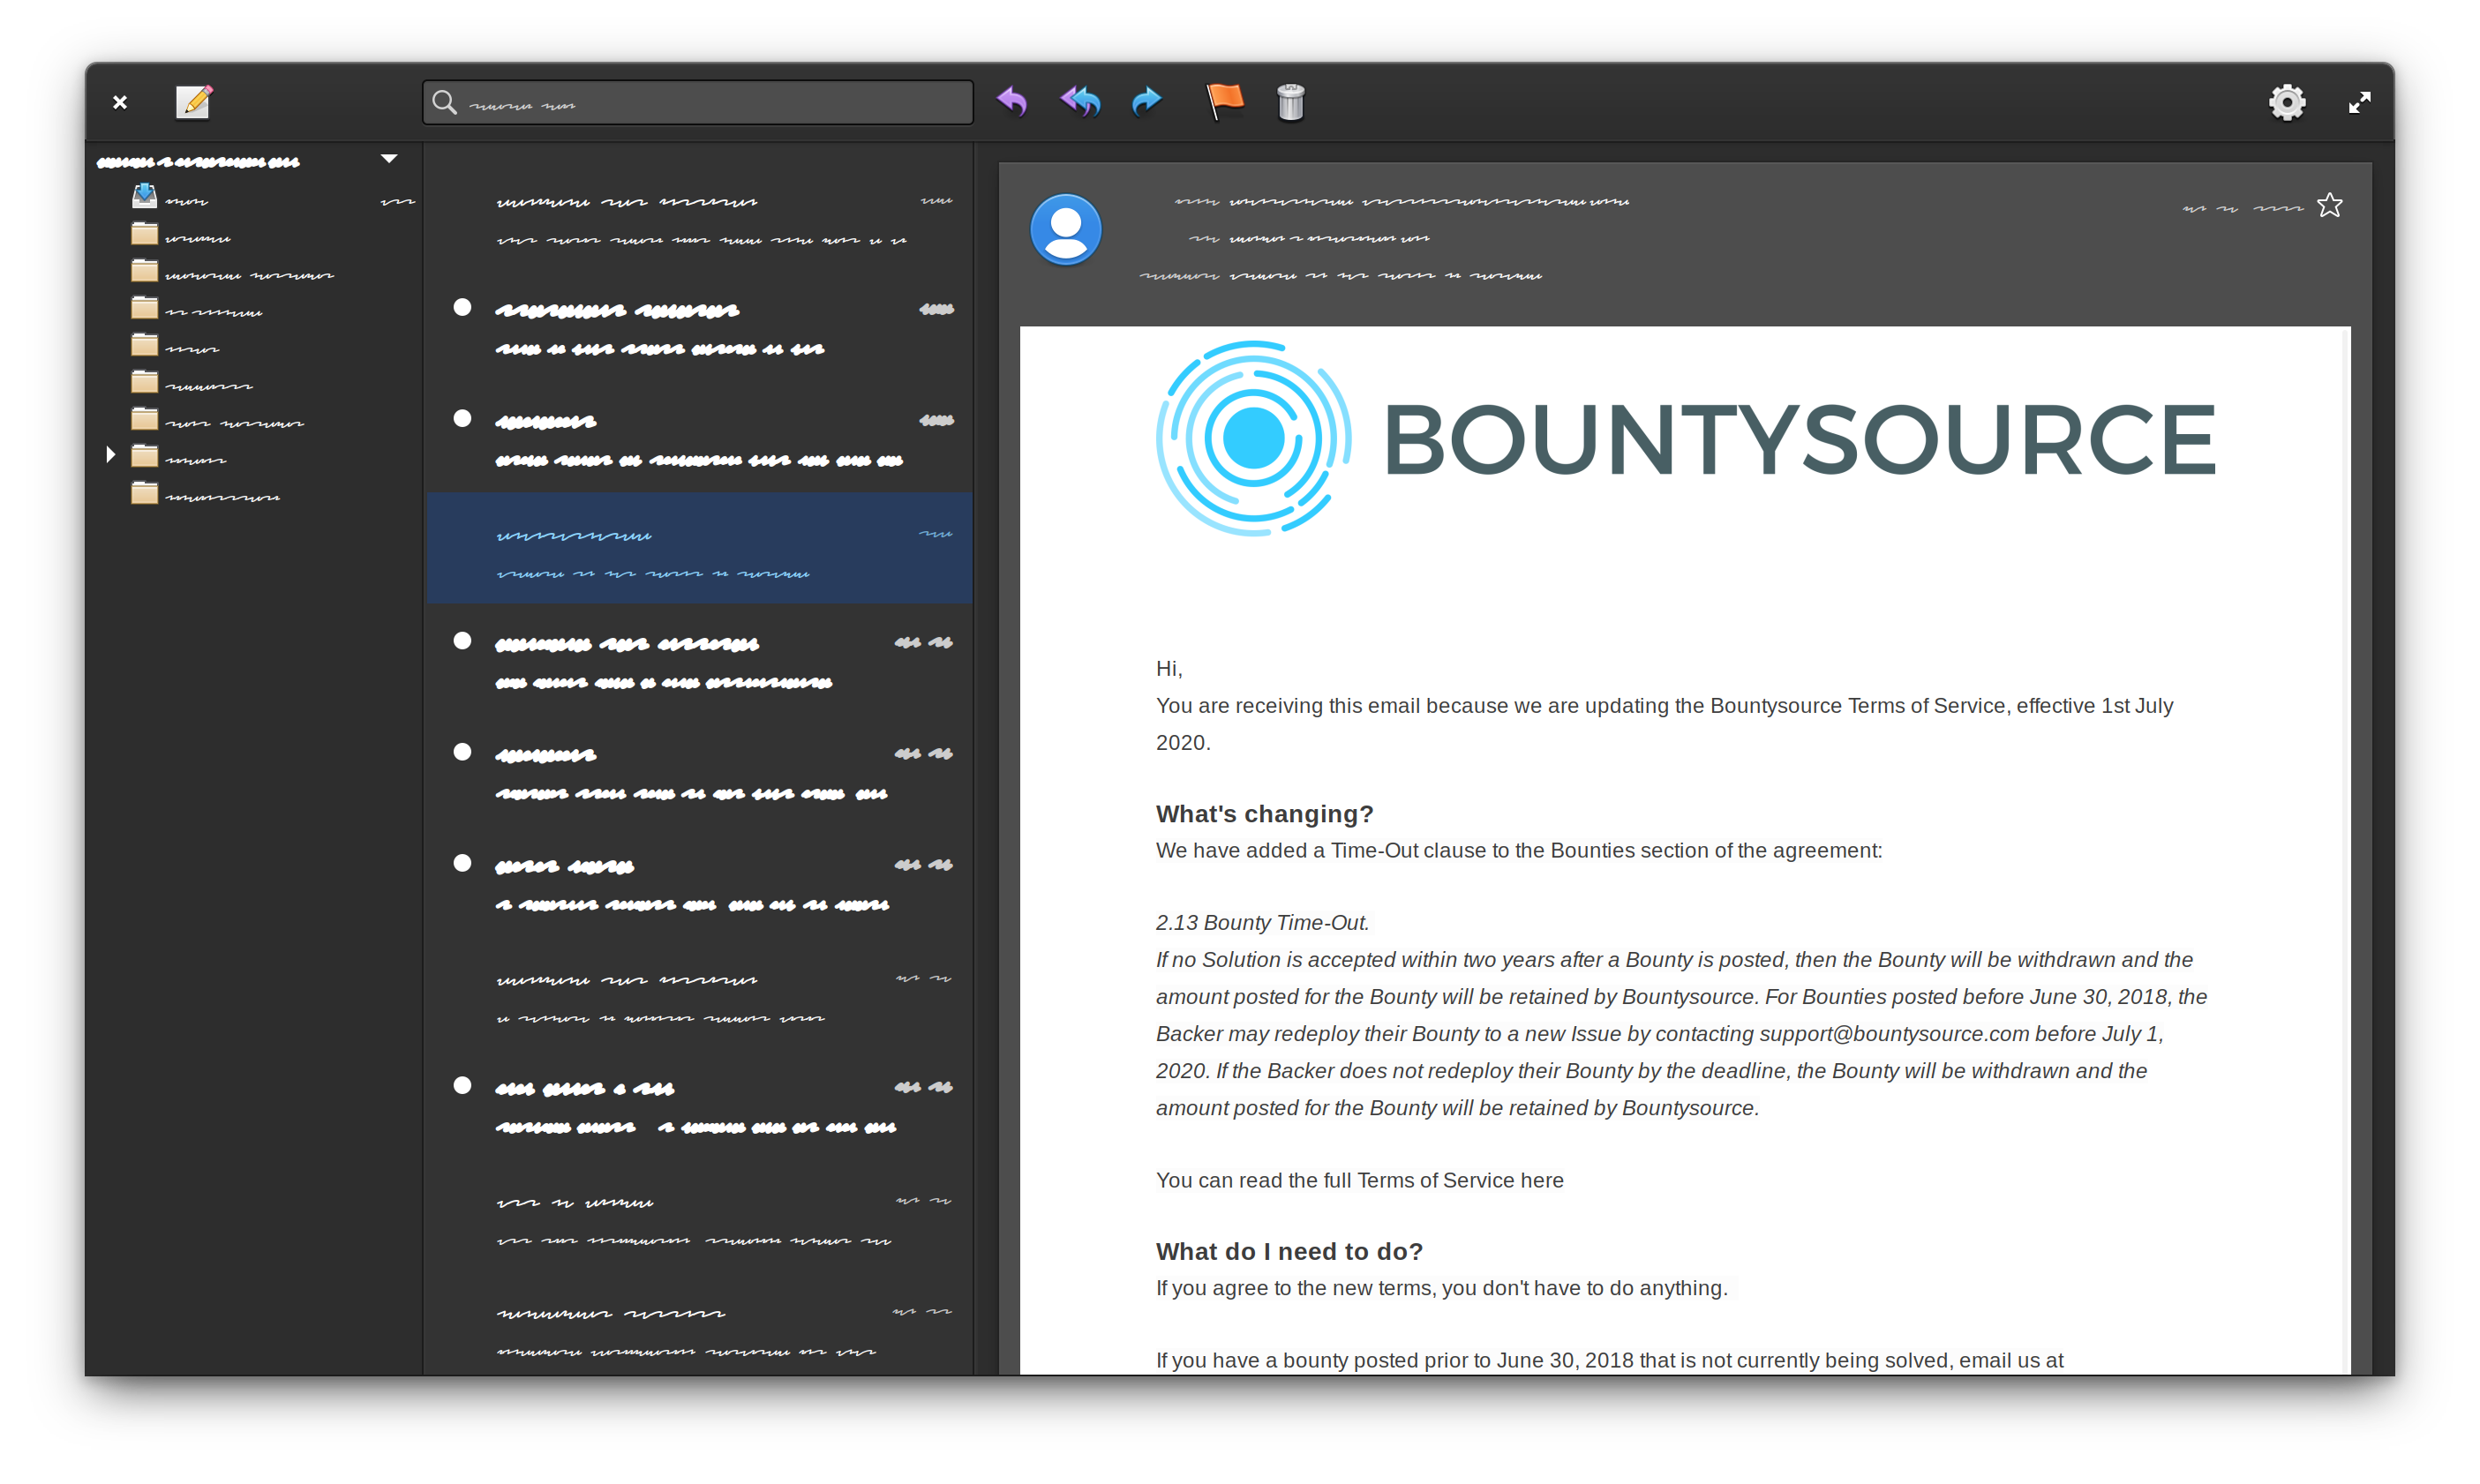Star the open Bountysource email
This screenshot has height=1484, width=2480.
click(2329, 206)
